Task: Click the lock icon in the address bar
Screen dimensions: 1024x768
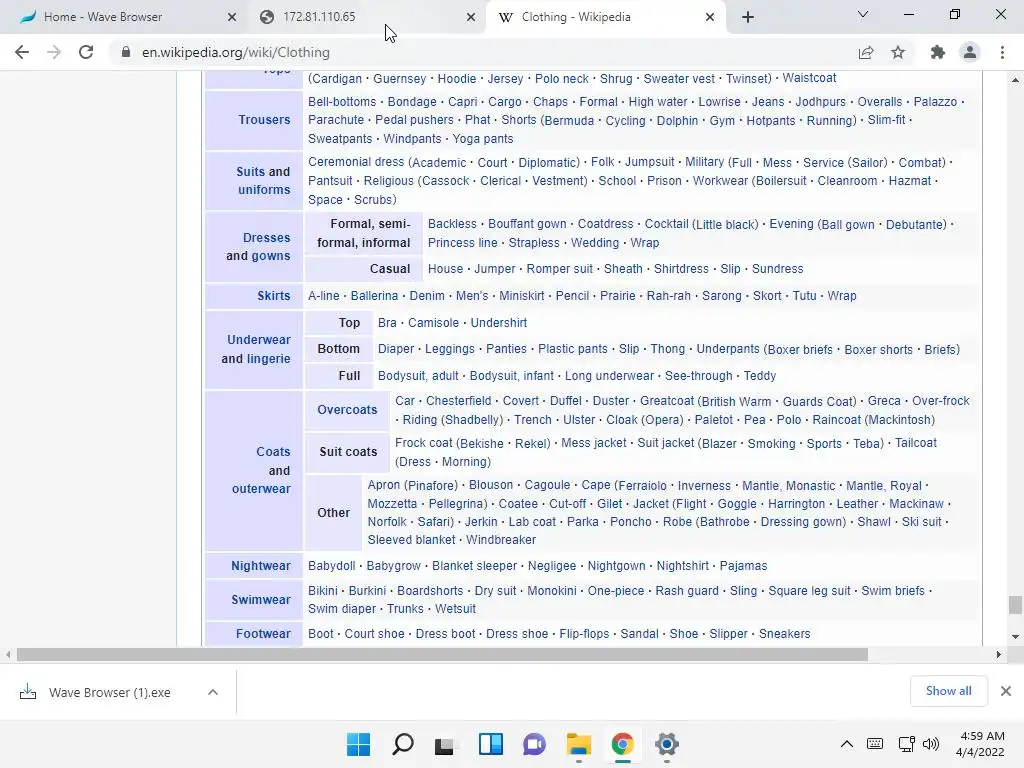Action: [126, 52]
